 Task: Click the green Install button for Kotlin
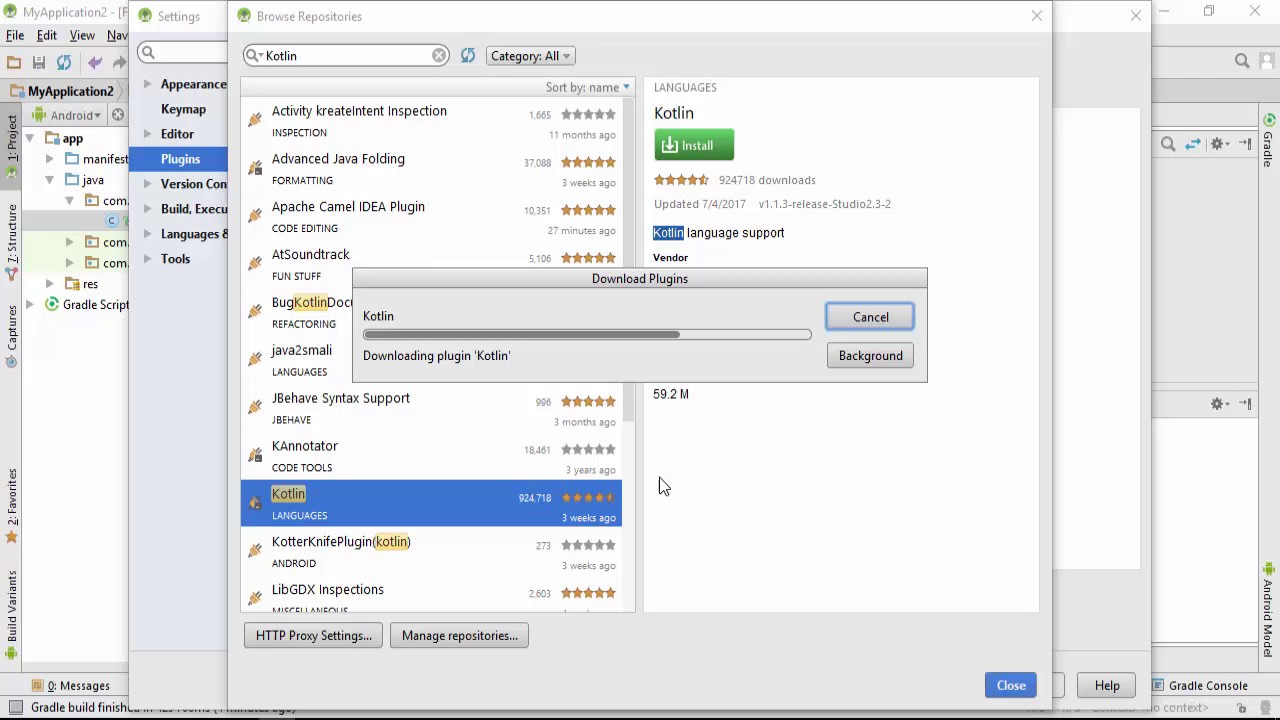(694, 145)
